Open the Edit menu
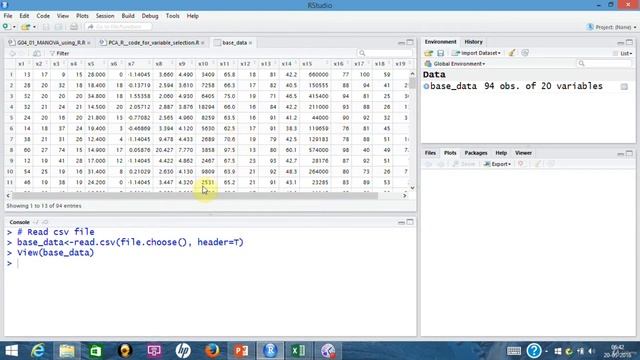Viewport: 640px width, 360px height. [24, 16]
